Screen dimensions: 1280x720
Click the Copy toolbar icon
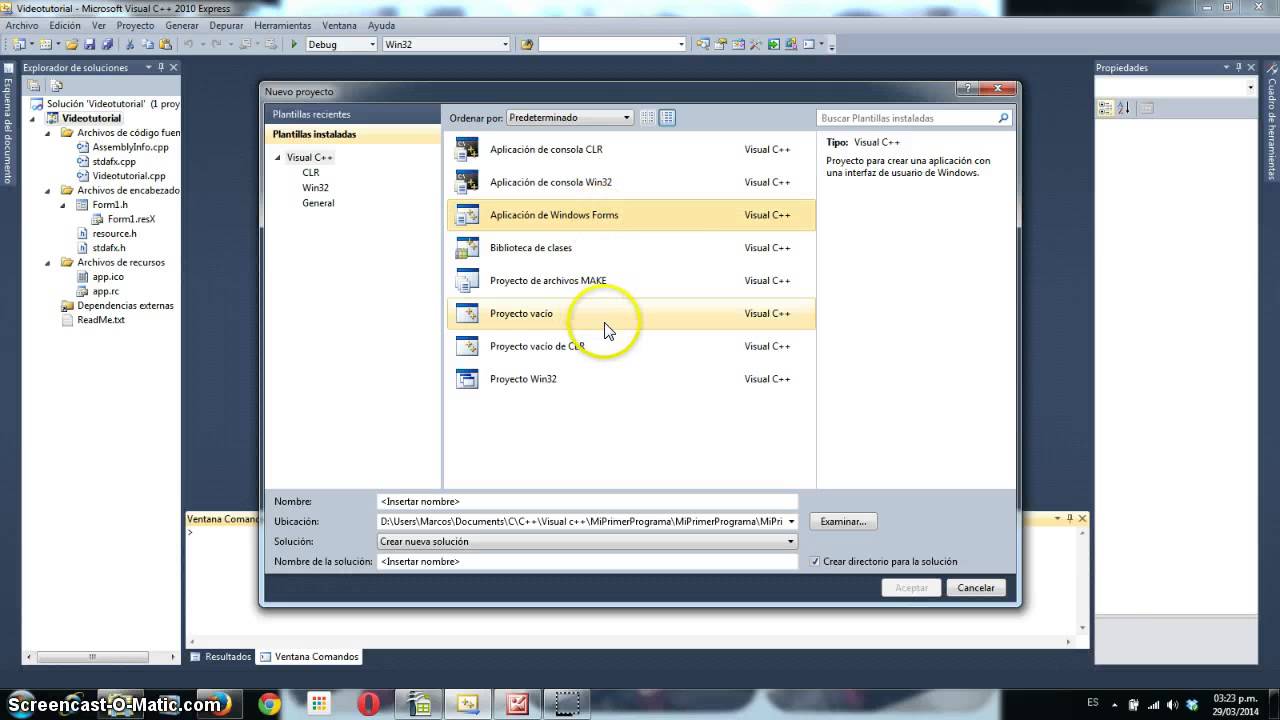(x=147, y=44)
